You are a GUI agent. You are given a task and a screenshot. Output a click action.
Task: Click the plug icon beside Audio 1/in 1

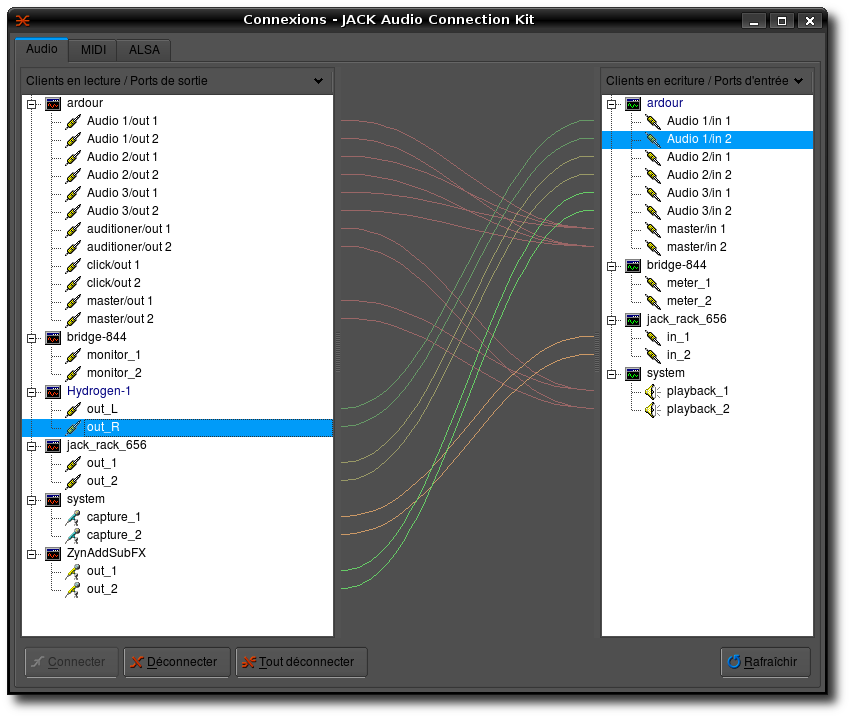tap(653, 122)
